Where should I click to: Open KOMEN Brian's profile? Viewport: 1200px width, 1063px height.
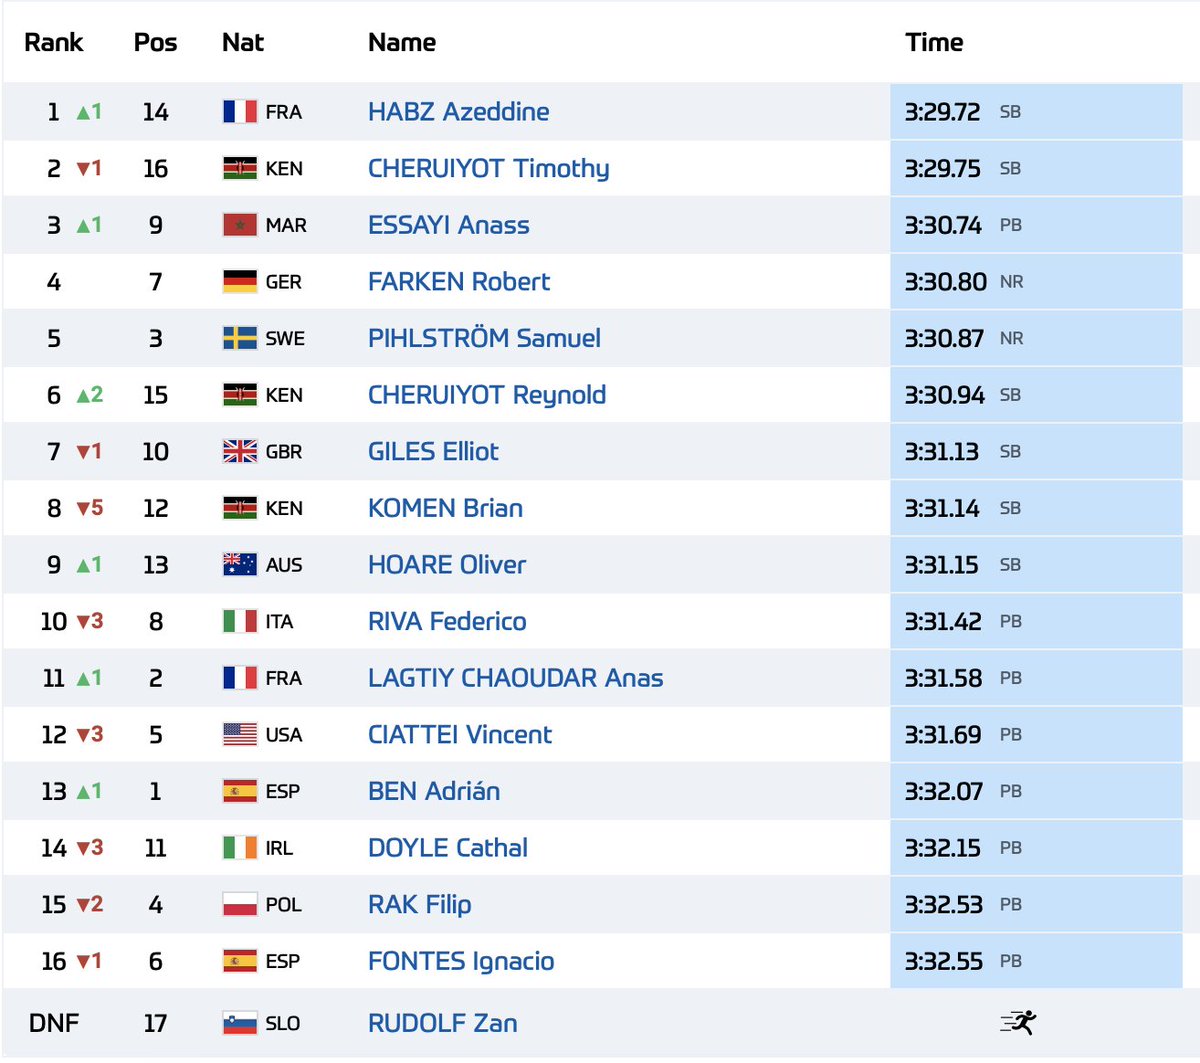click(445, 508)
